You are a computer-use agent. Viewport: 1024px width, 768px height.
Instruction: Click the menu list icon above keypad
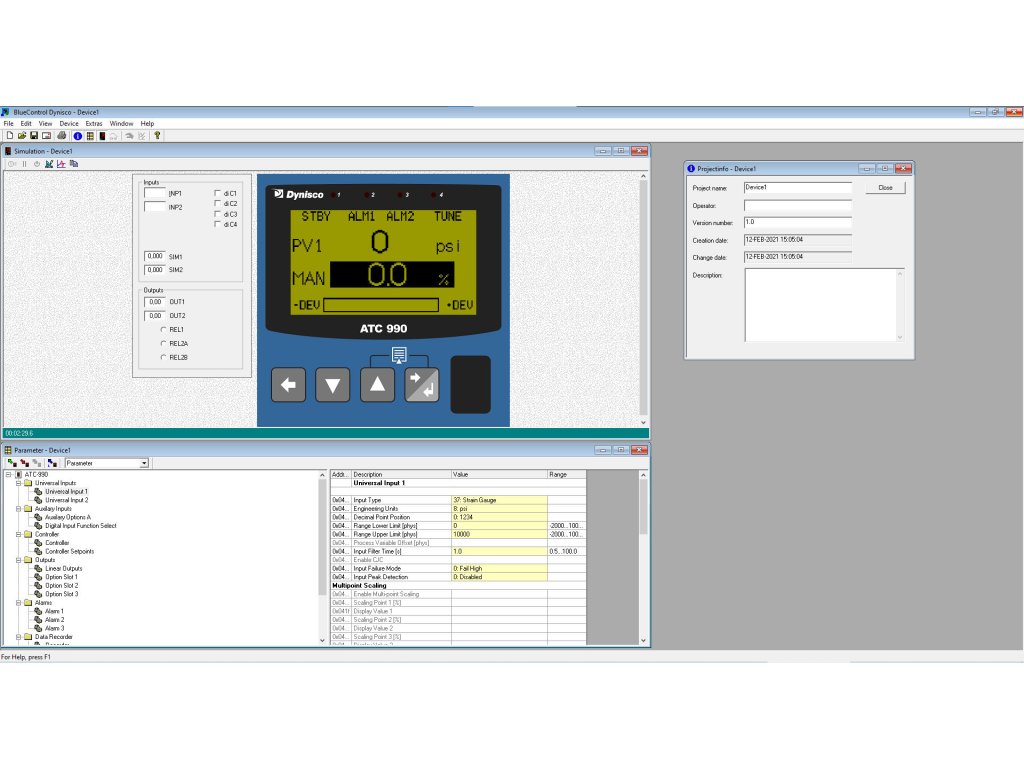399,355
